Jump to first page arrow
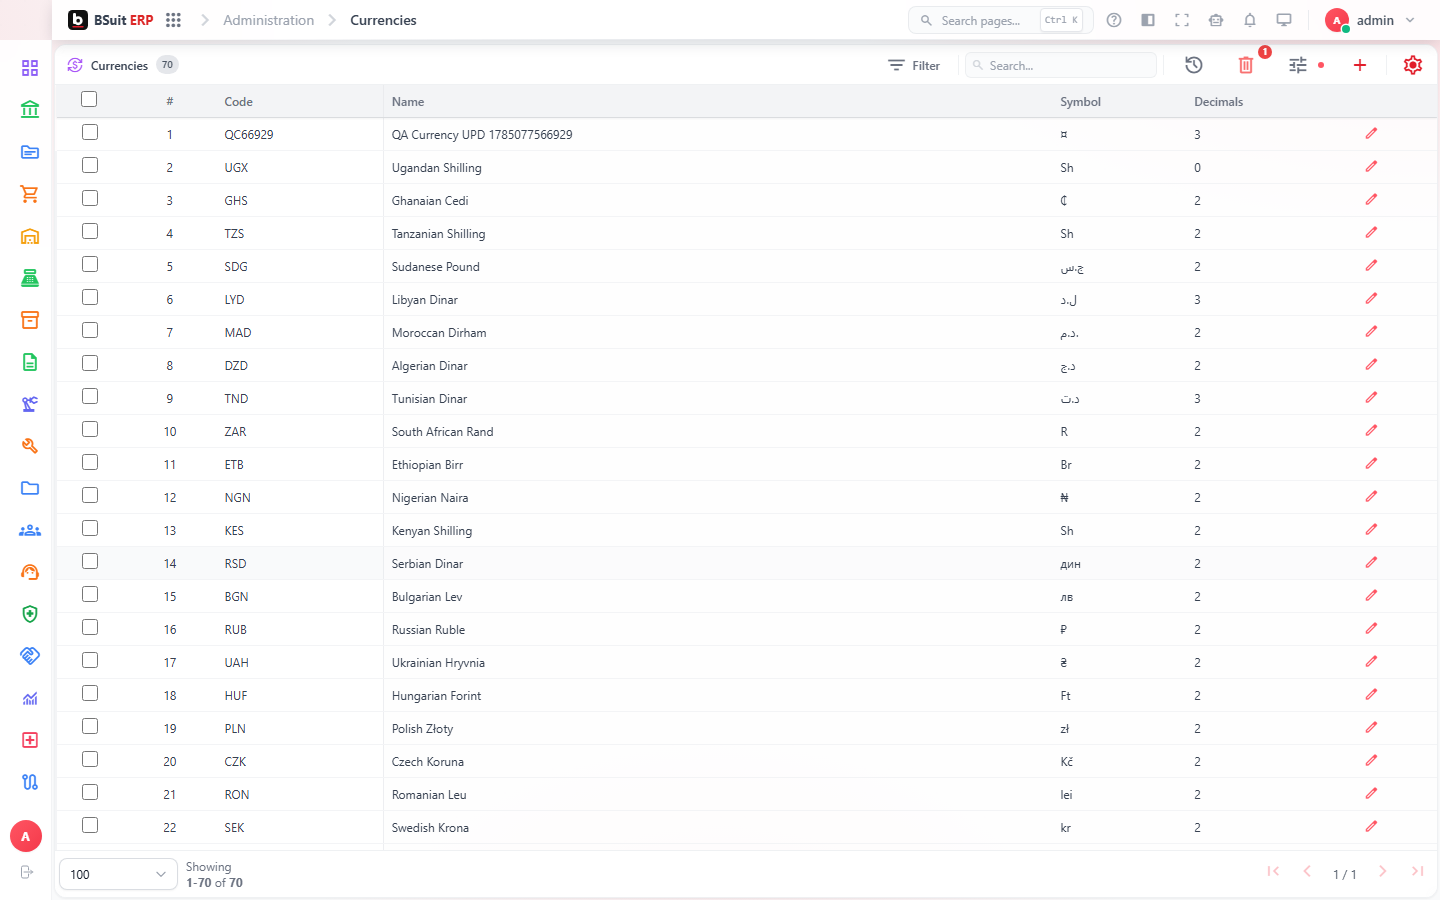The image size is (1440, 900). pos(1273,872)
